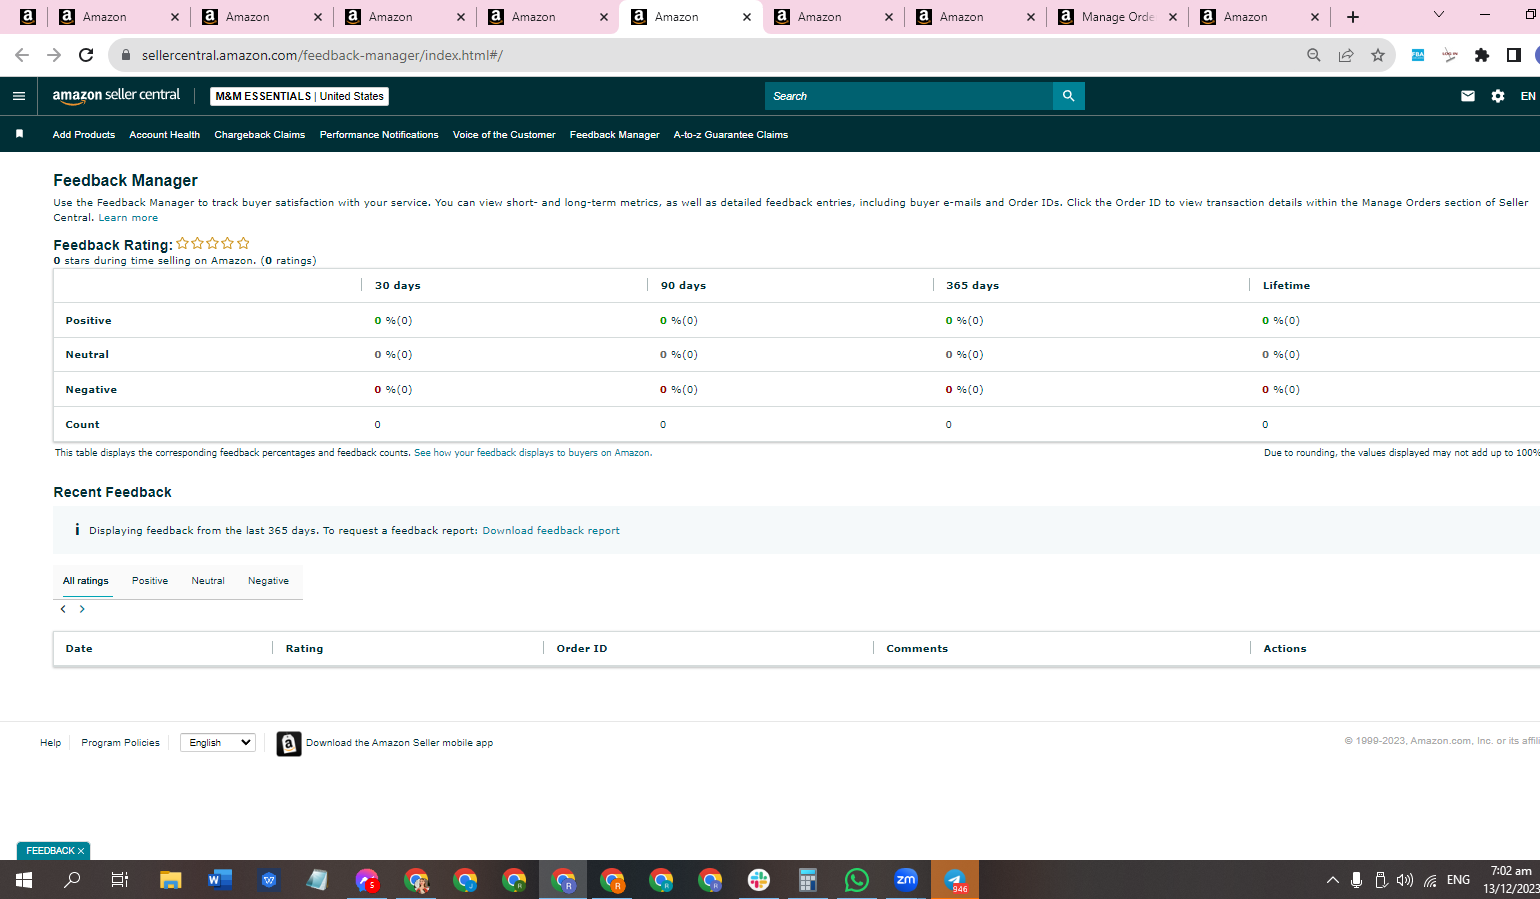Click the bookmark icon before Add Products

coord(19,134)
